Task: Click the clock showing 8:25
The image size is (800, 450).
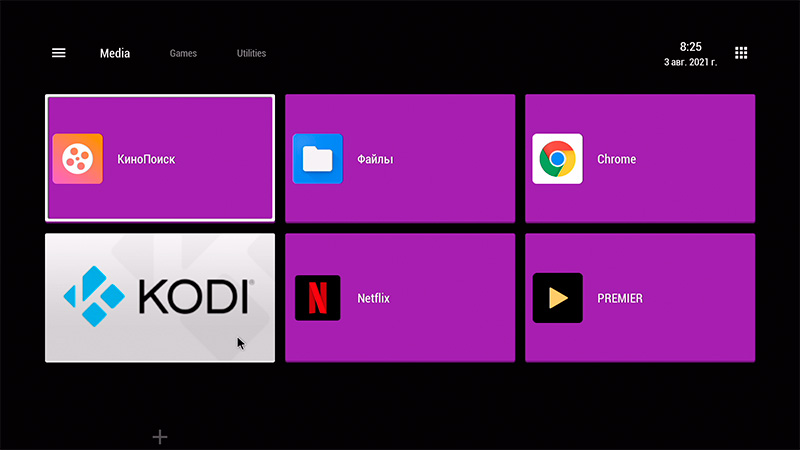Action: tap(690, 47)
